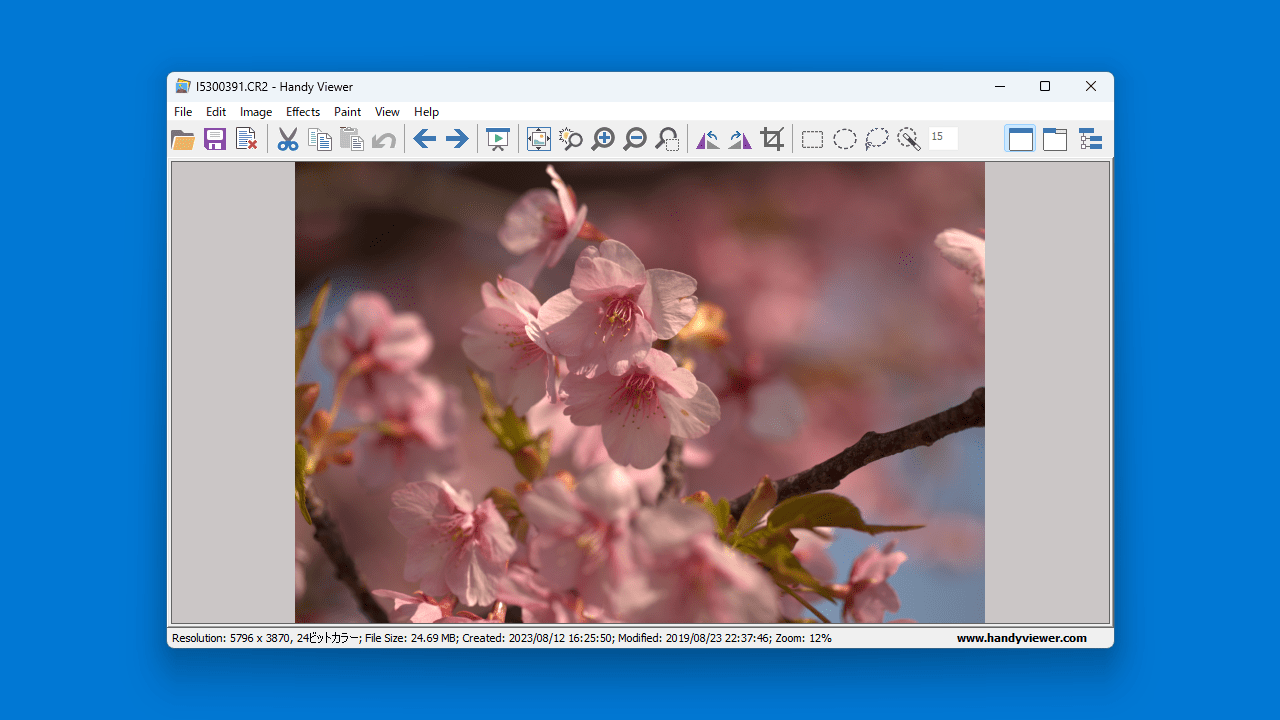Paste from clipboard via the toolbar
Screen dimensions: 1280x720
[x=352, y=139]
